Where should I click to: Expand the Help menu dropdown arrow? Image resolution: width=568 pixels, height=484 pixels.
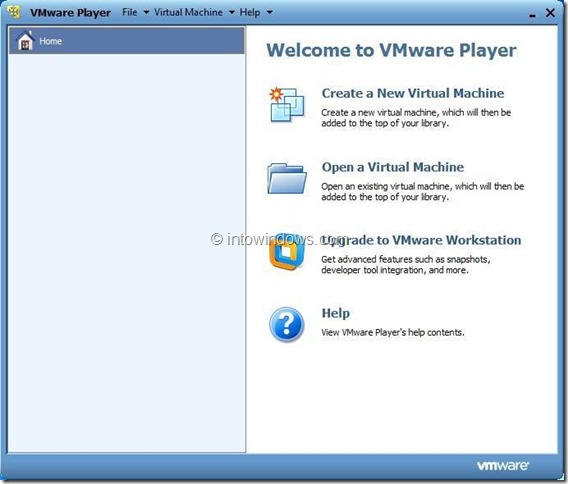click(270, 12)
